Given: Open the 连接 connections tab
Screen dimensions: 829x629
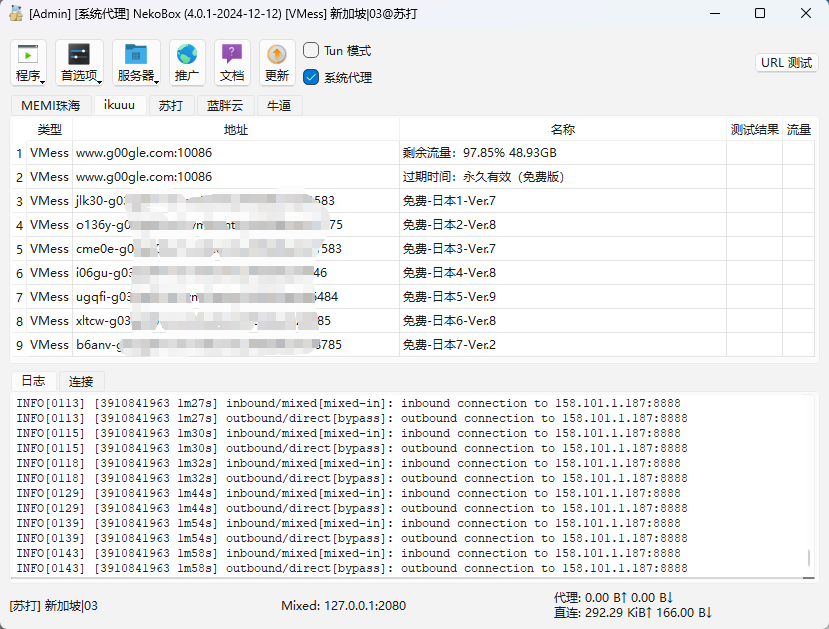Looking at the screenshot, I should pyautogui.click(x=81, y=381).
